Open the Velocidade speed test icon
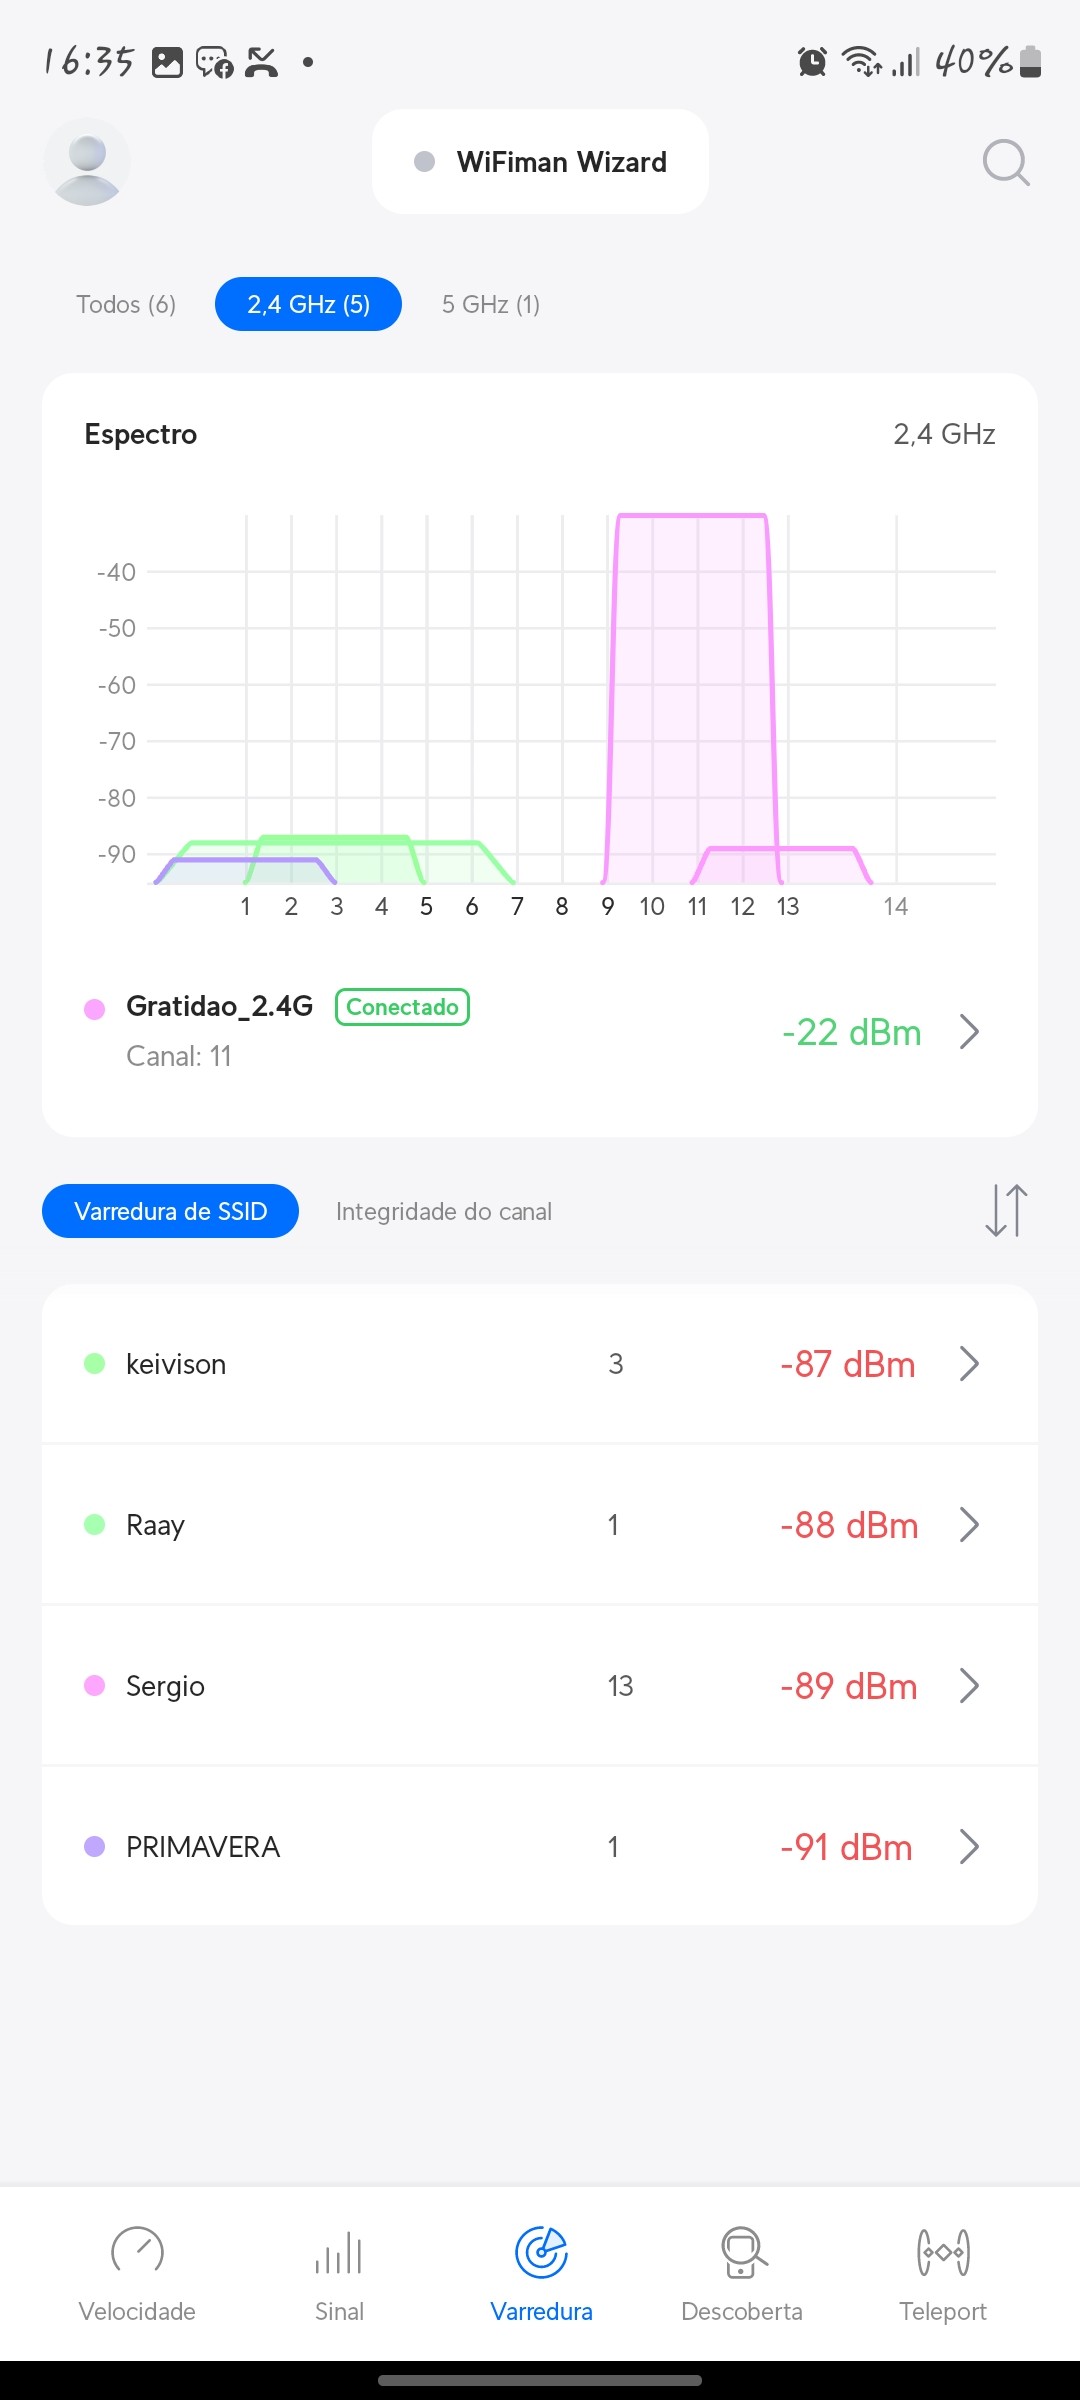The width and height of the screenshot is (1080, 2400). pos(137,2252)
